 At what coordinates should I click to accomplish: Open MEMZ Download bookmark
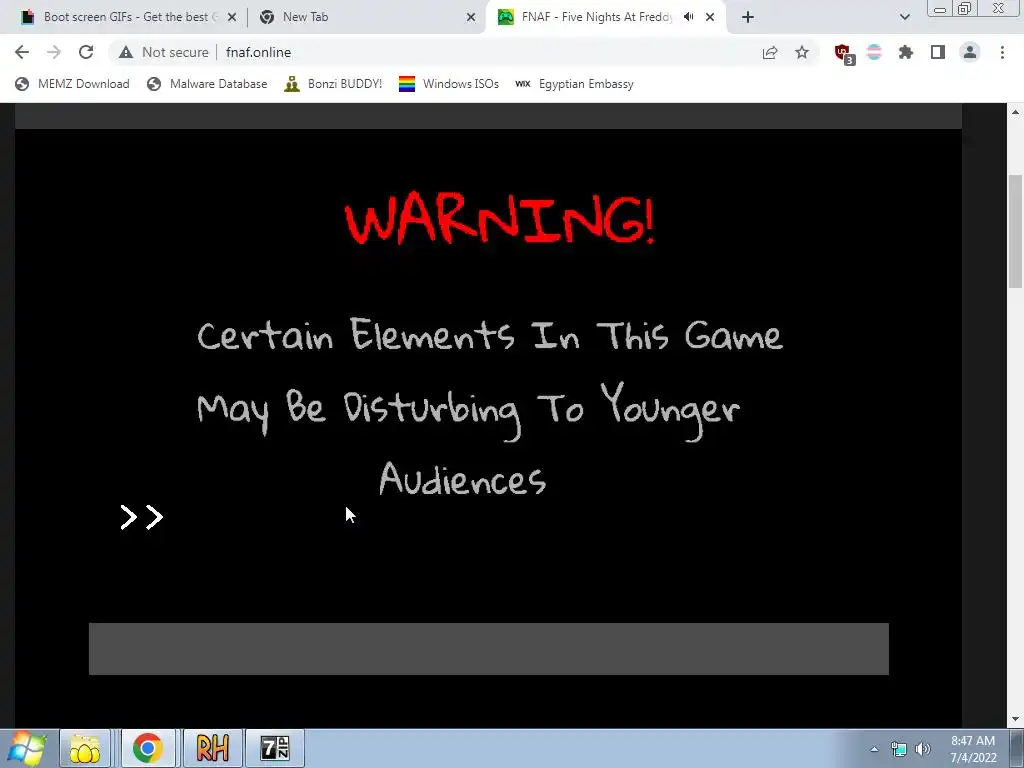tap(72, 84)
